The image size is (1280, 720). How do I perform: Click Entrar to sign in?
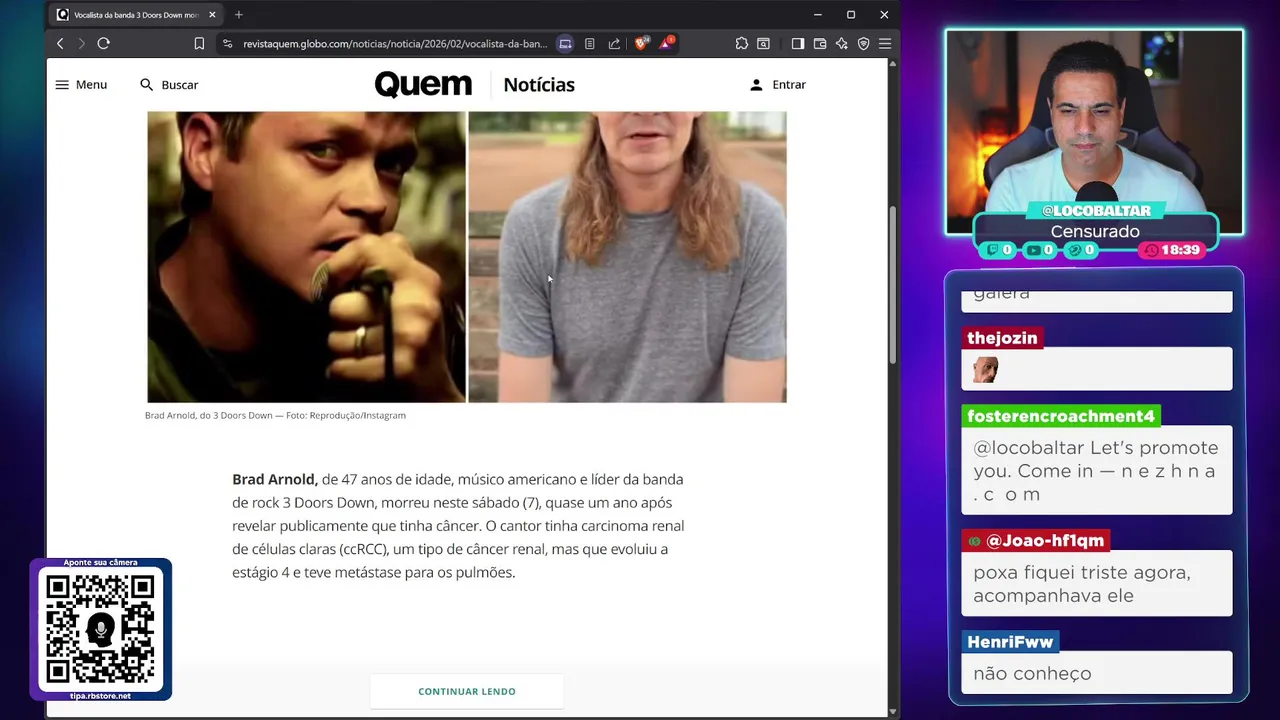778,85
